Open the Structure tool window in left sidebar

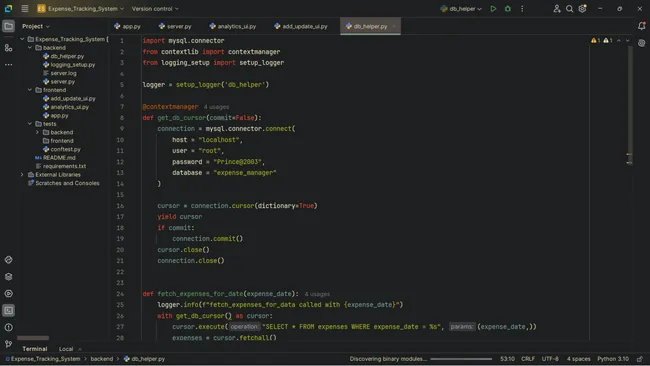pos(8,48)
